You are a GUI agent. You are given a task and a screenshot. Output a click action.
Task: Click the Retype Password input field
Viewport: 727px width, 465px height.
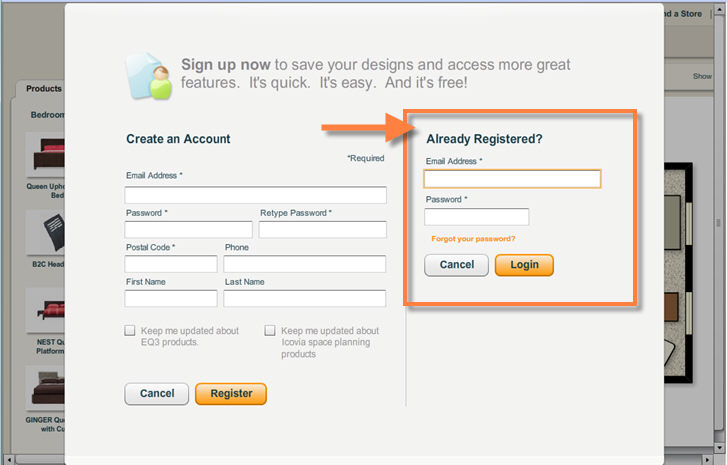pos(322,230)
